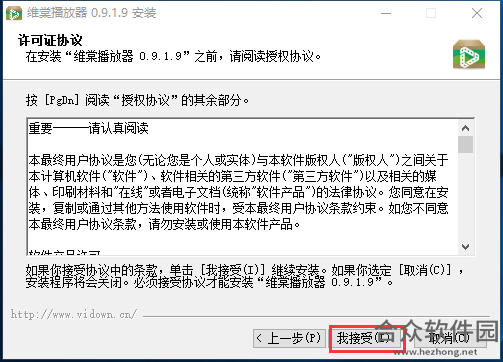Viewport: 503px width, 362px height.
Task: Click the installer icon in title bar
Action: [x=13, y=13]
